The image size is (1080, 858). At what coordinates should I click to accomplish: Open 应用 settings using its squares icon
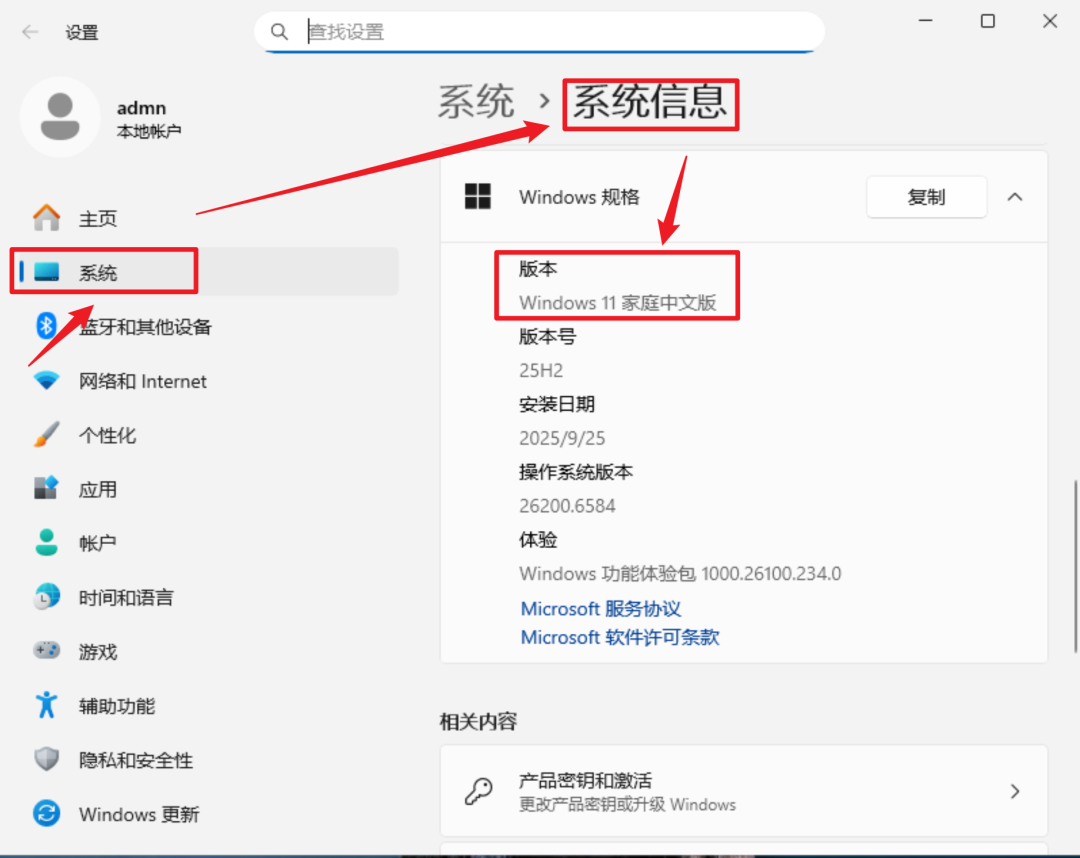(47, 489)
